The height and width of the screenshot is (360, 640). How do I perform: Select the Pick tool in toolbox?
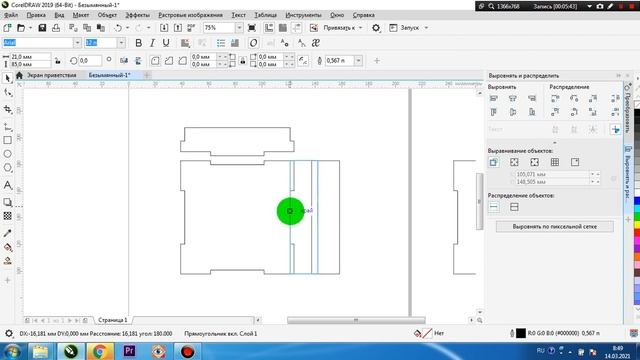pyautogui.click(x=7, y=78)
